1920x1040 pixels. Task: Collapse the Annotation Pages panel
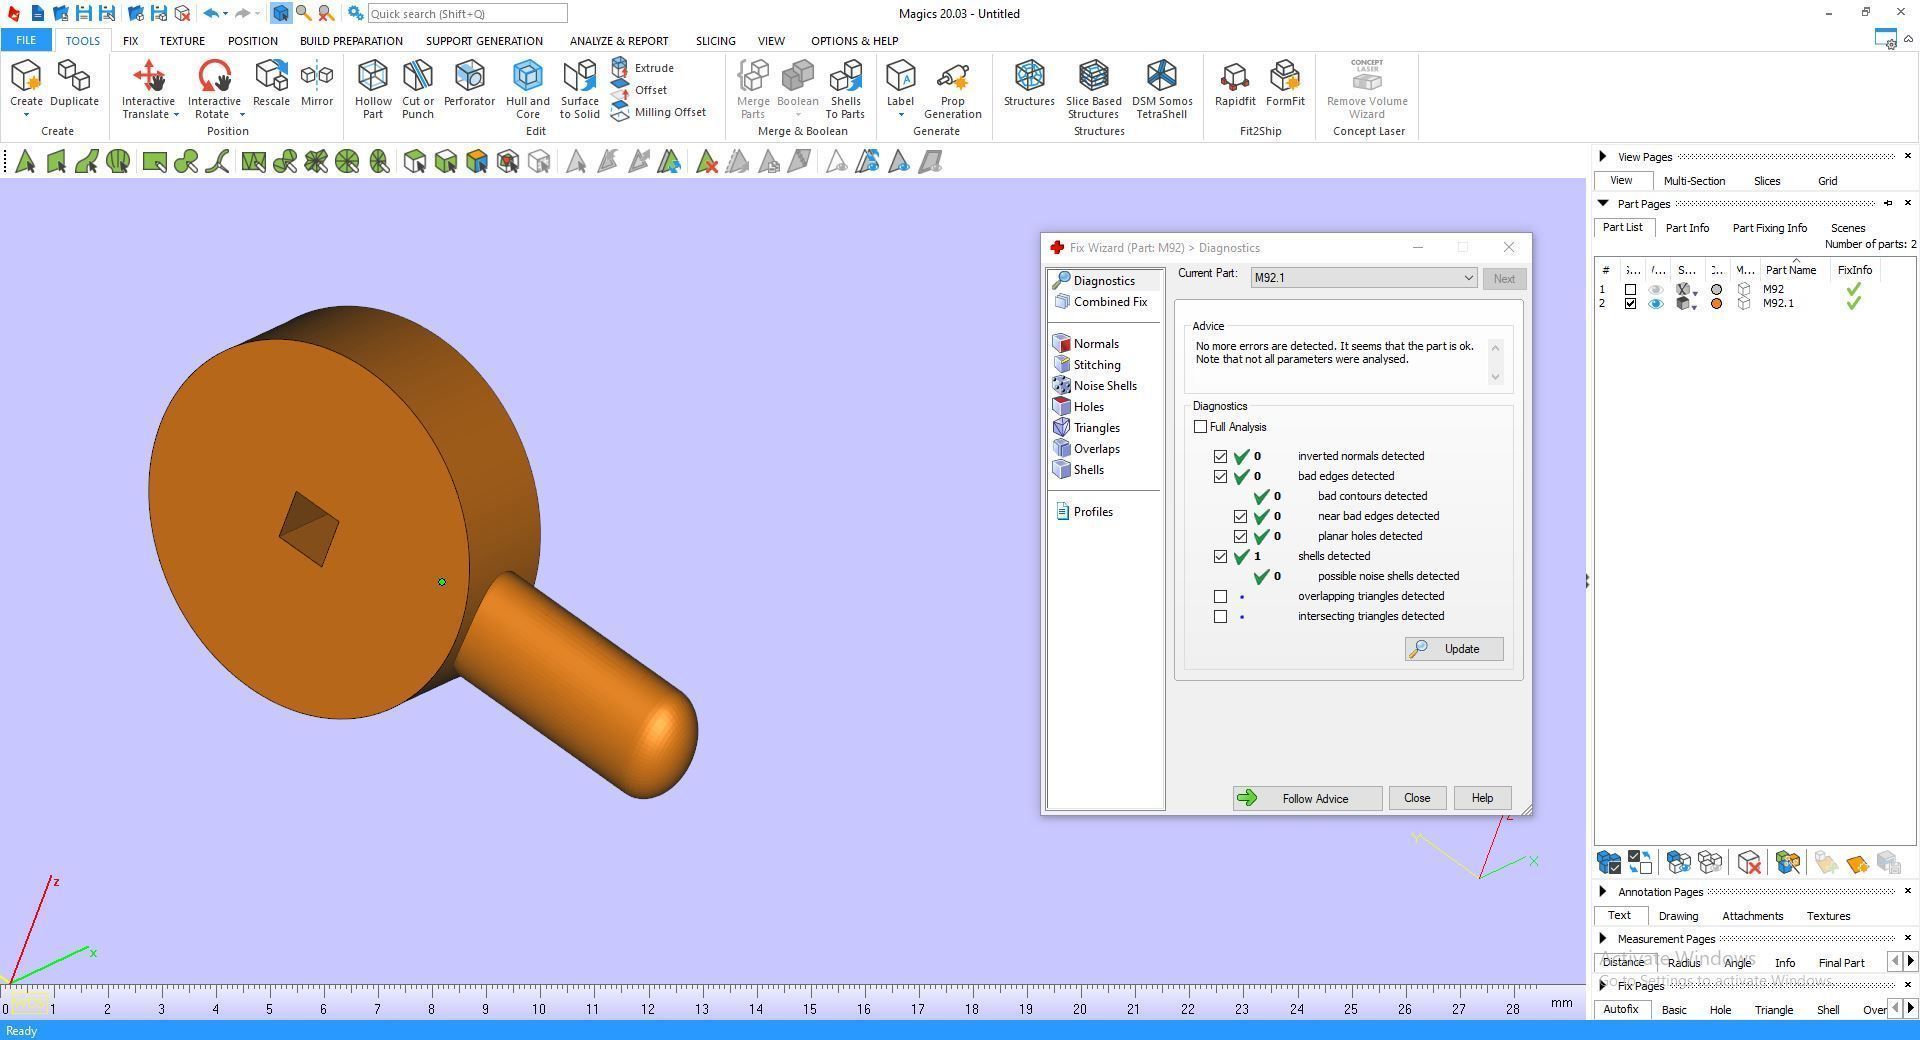point(1603,891)
